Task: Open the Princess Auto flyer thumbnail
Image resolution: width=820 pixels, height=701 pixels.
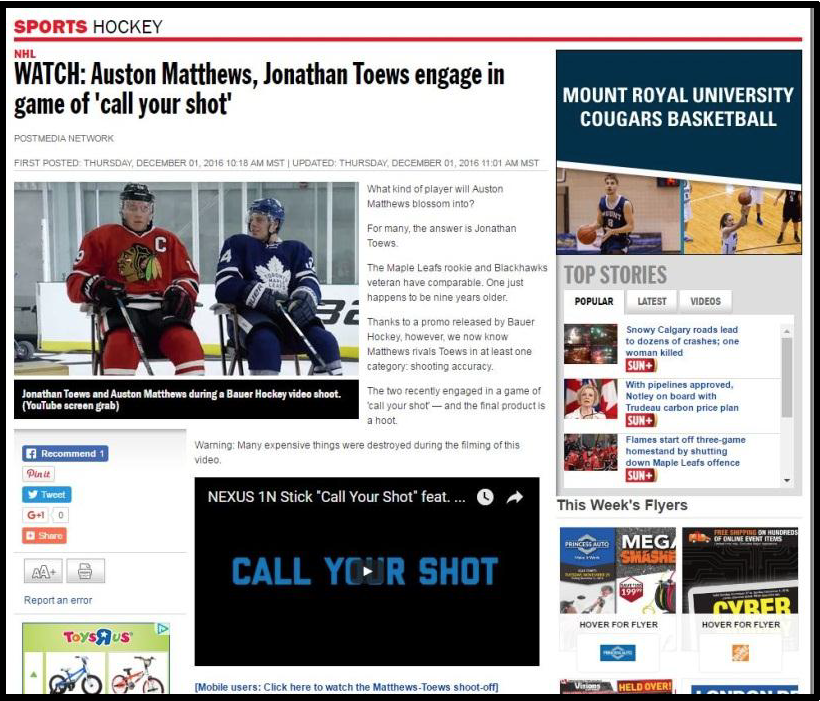Action: pos(618,570)
